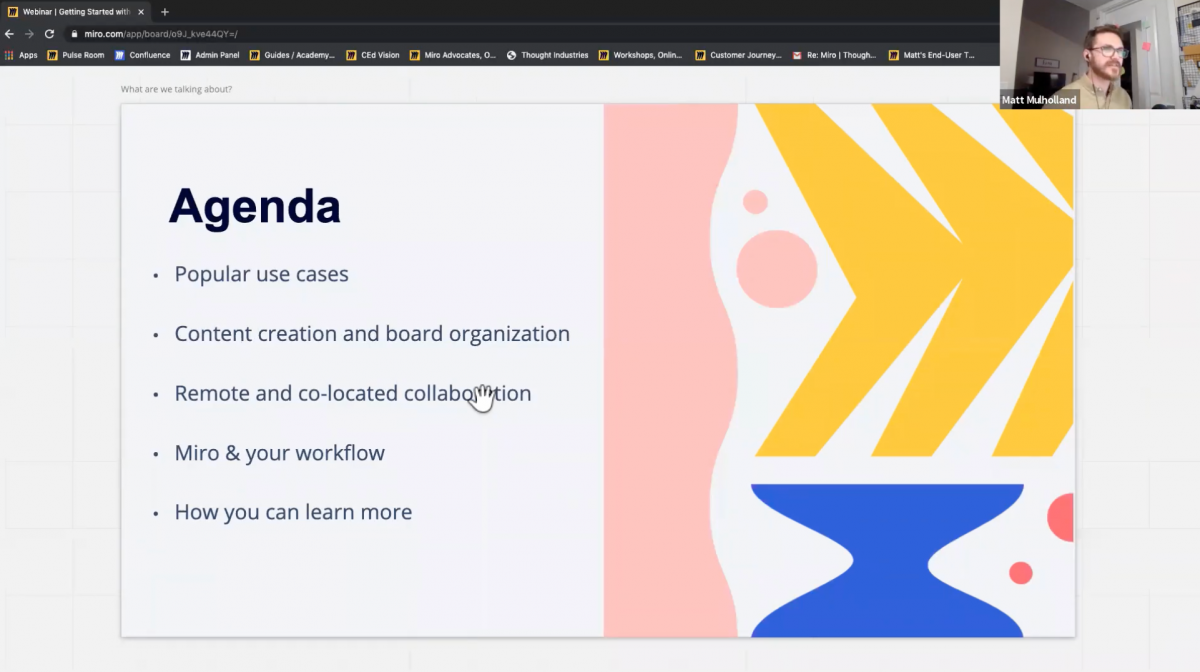Screen dimensions: 1200x672
Task: Open the CEd Vision bookmark
Action: [x=373, y=55]
